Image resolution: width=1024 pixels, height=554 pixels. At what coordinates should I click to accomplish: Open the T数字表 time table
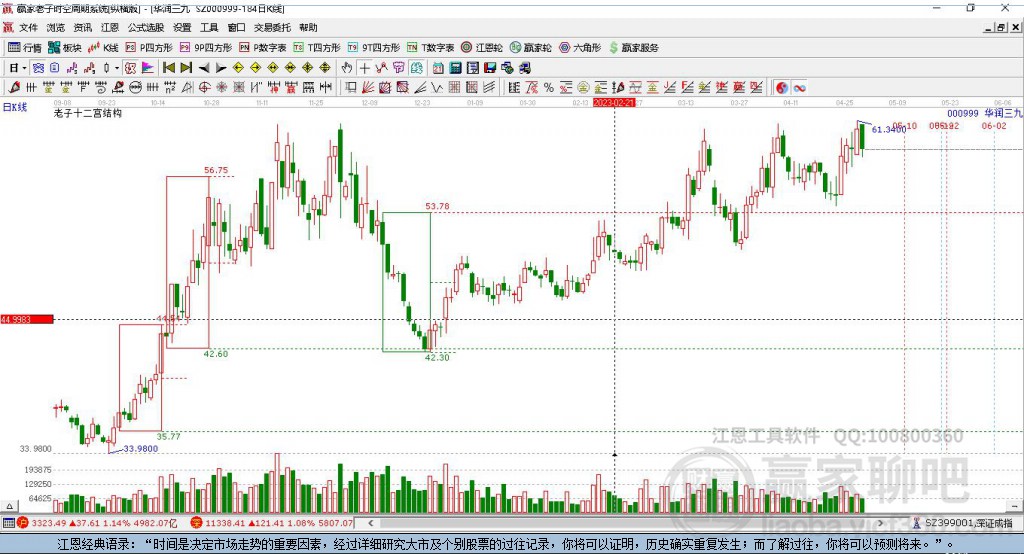[x=430, y=48]
